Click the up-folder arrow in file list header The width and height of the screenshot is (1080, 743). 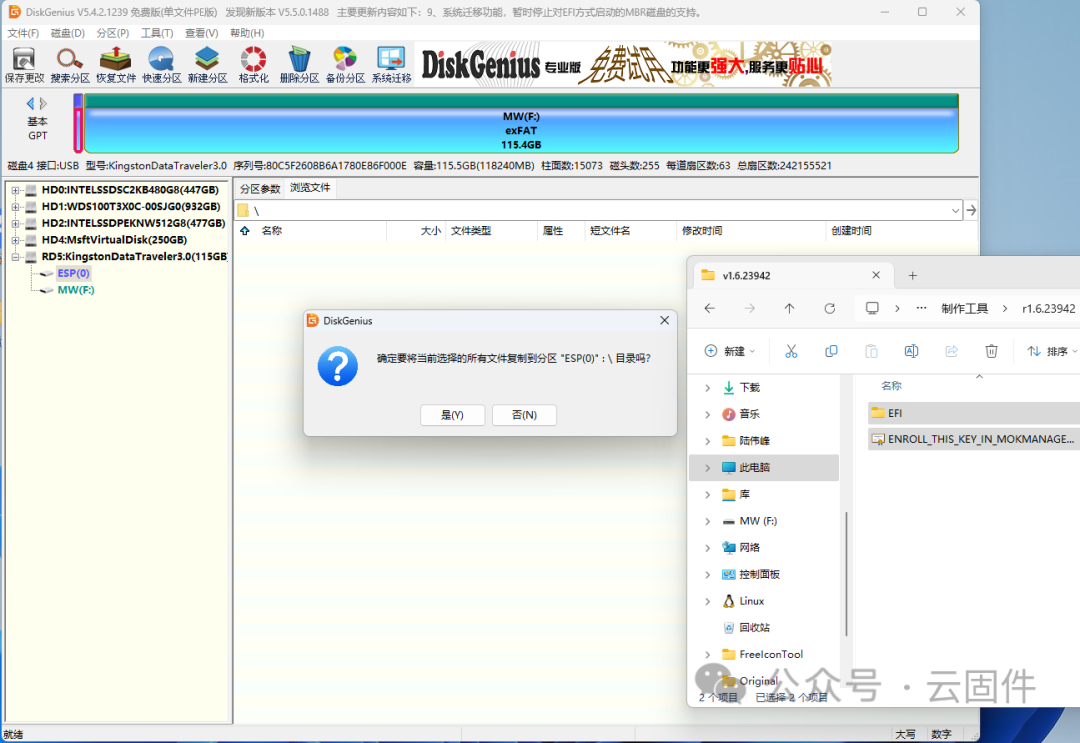point(245,231)
